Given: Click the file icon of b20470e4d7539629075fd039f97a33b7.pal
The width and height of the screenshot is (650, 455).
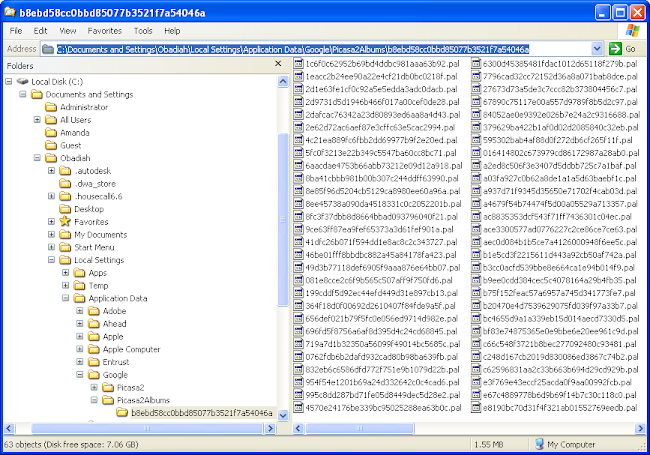Looking at the screenshot, I should tap(476, 306).
